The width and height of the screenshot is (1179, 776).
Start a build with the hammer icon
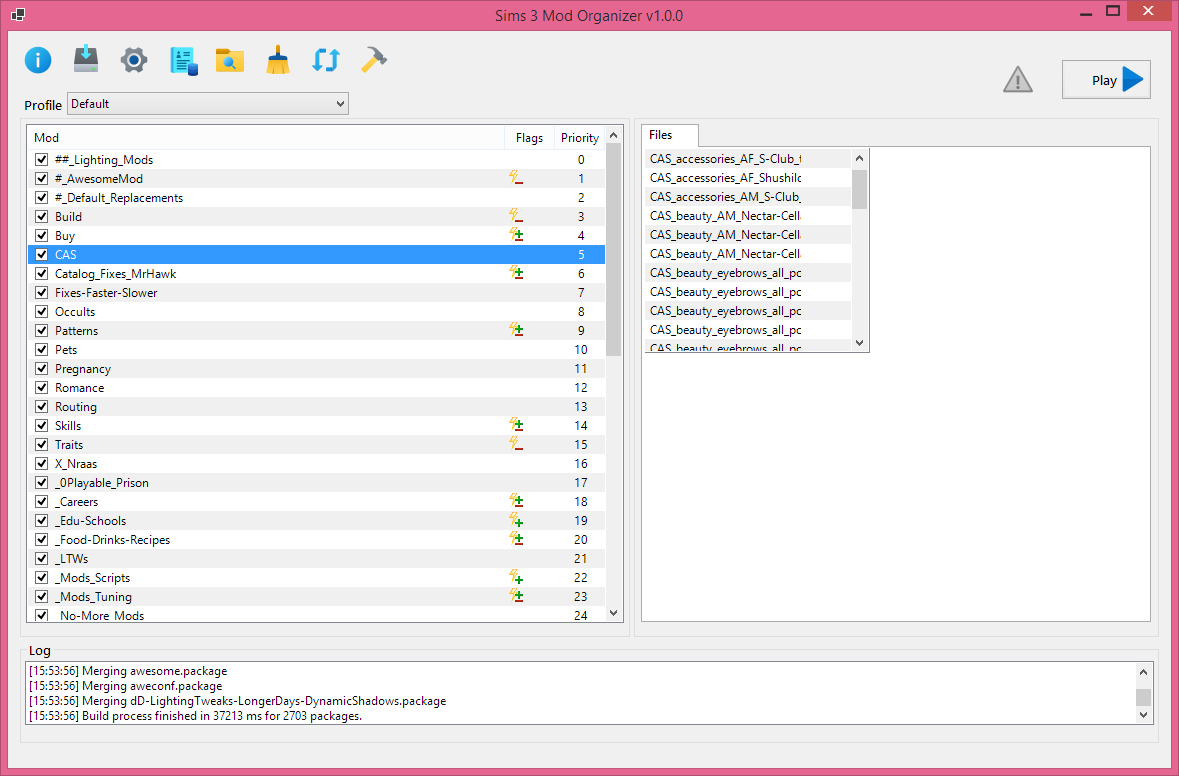[374, 60]
